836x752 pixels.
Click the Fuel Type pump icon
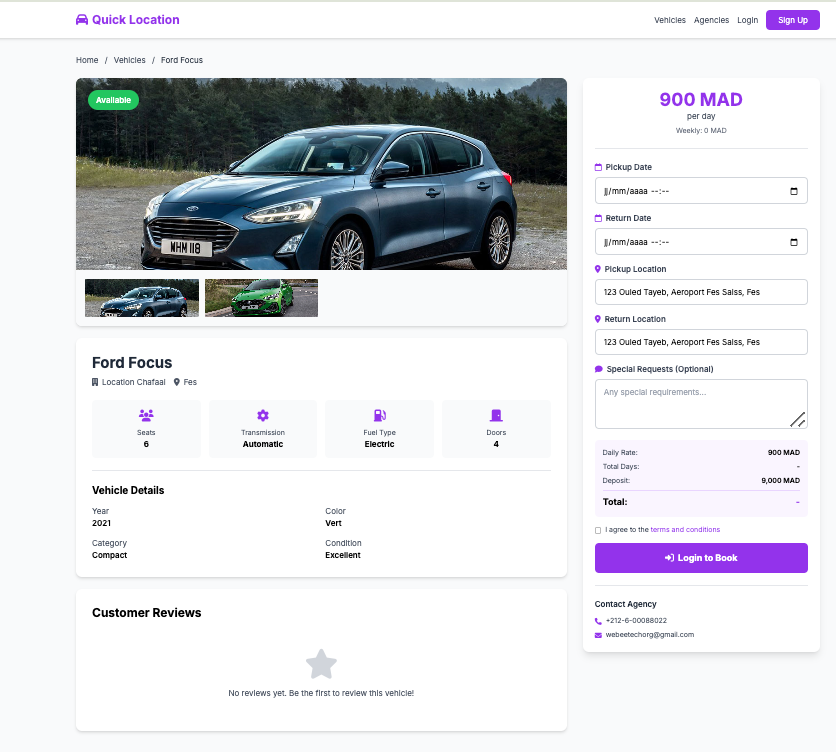pos(380,415)
